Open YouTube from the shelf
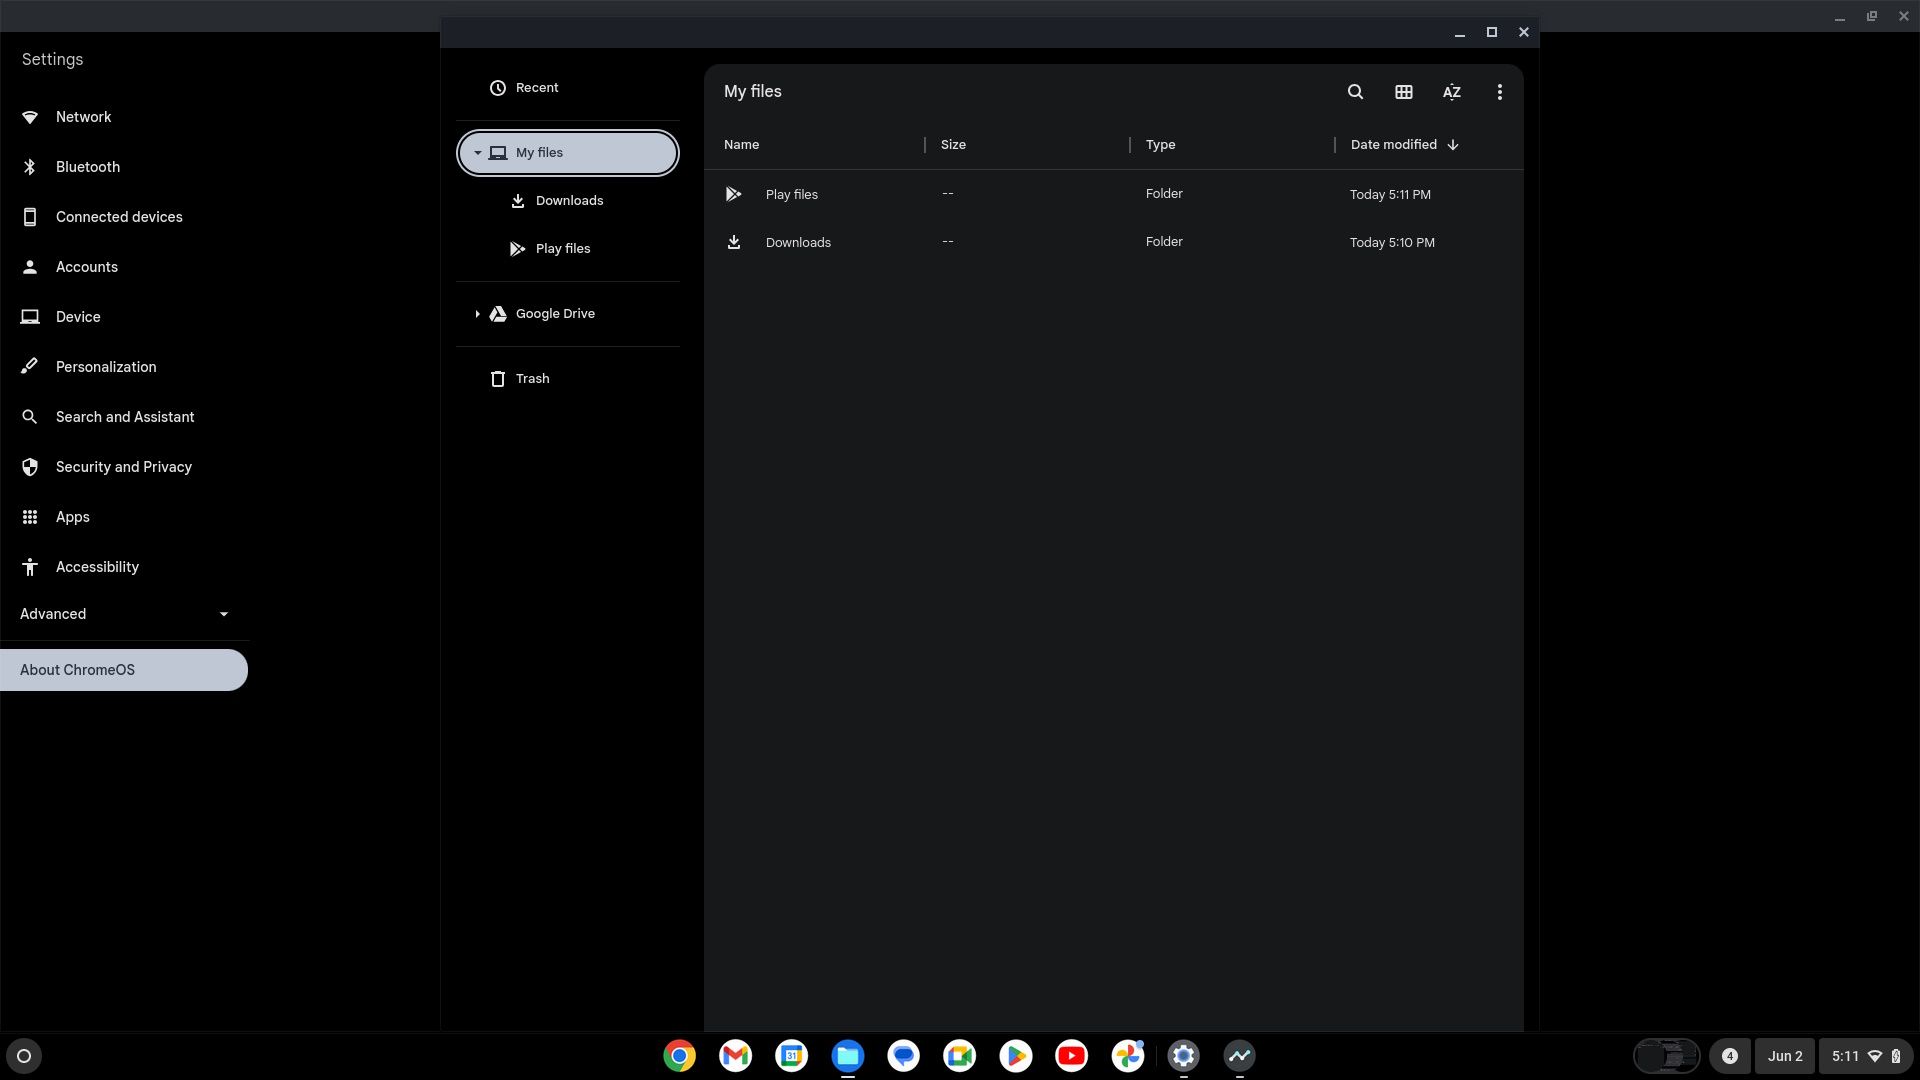The image size is (1920, 1080). click(1072, 1056)
